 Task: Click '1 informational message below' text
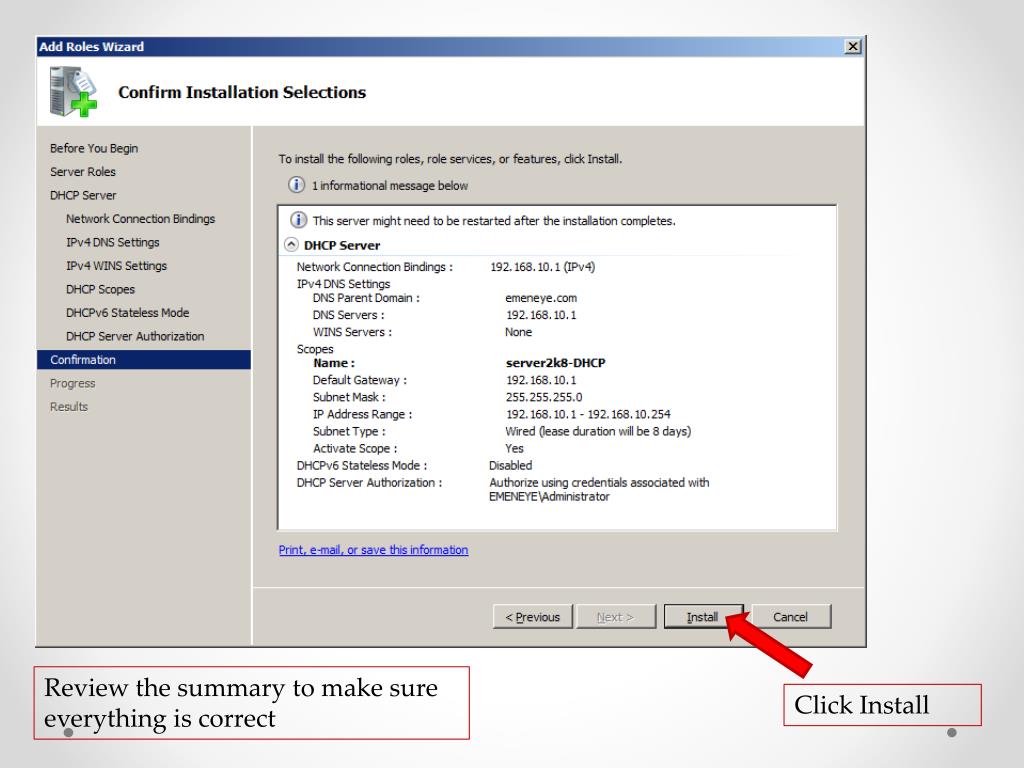click(390, 185)
